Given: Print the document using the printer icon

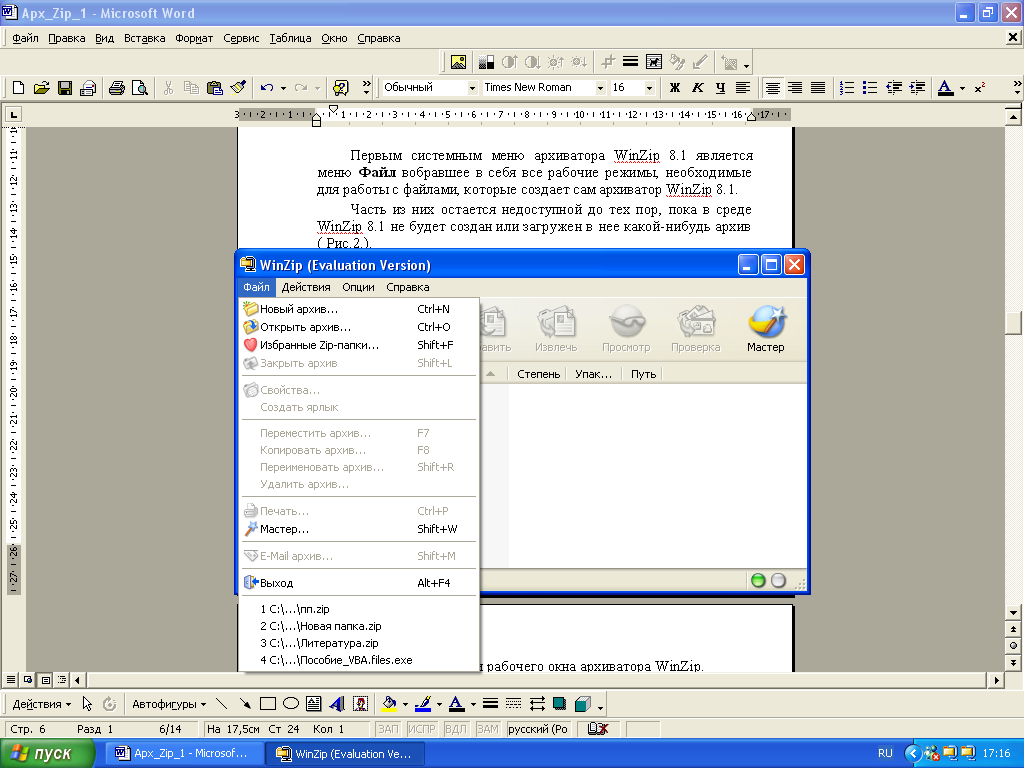Looking at the screenshot, I should tap(116, 88).
